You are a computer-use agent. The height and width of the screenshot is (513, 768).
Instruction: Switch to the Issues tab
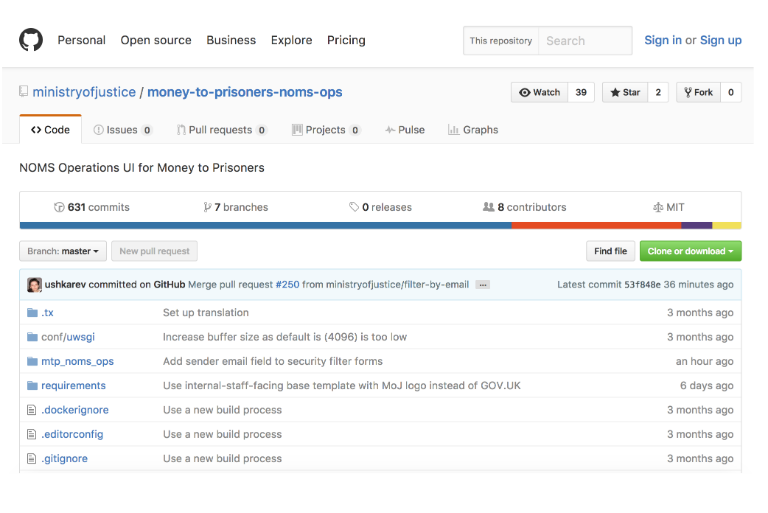coord(122,130)
